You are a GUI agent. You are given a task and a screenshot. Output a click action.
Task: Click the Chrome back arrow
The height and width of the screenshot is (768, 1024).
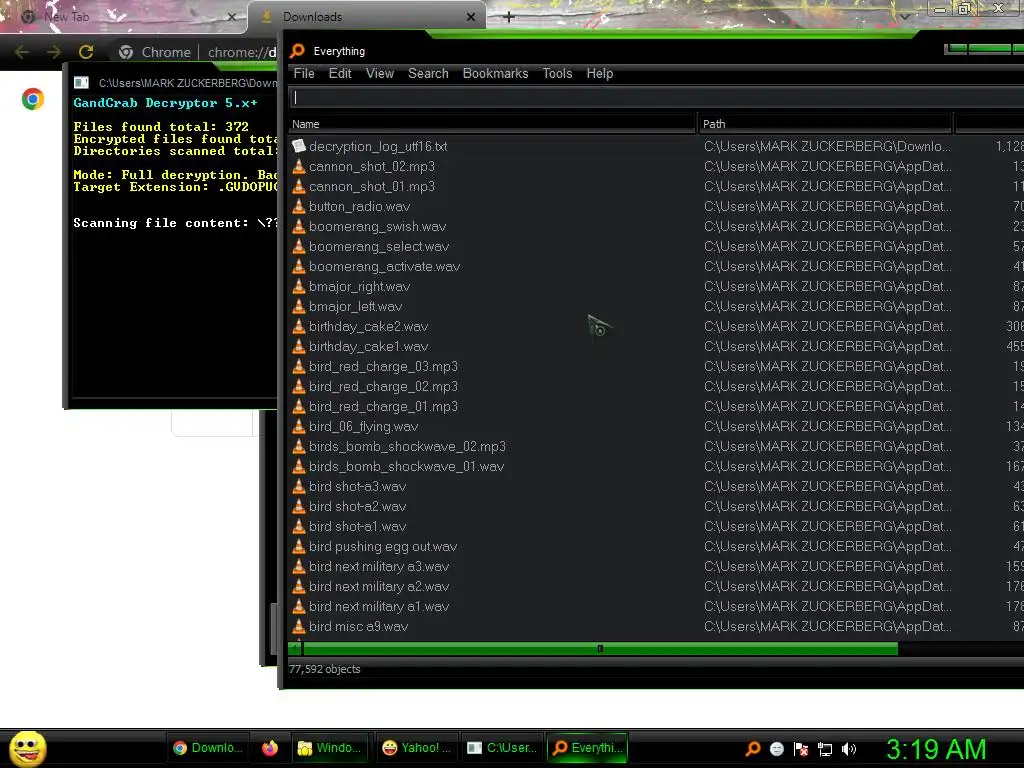22,52
